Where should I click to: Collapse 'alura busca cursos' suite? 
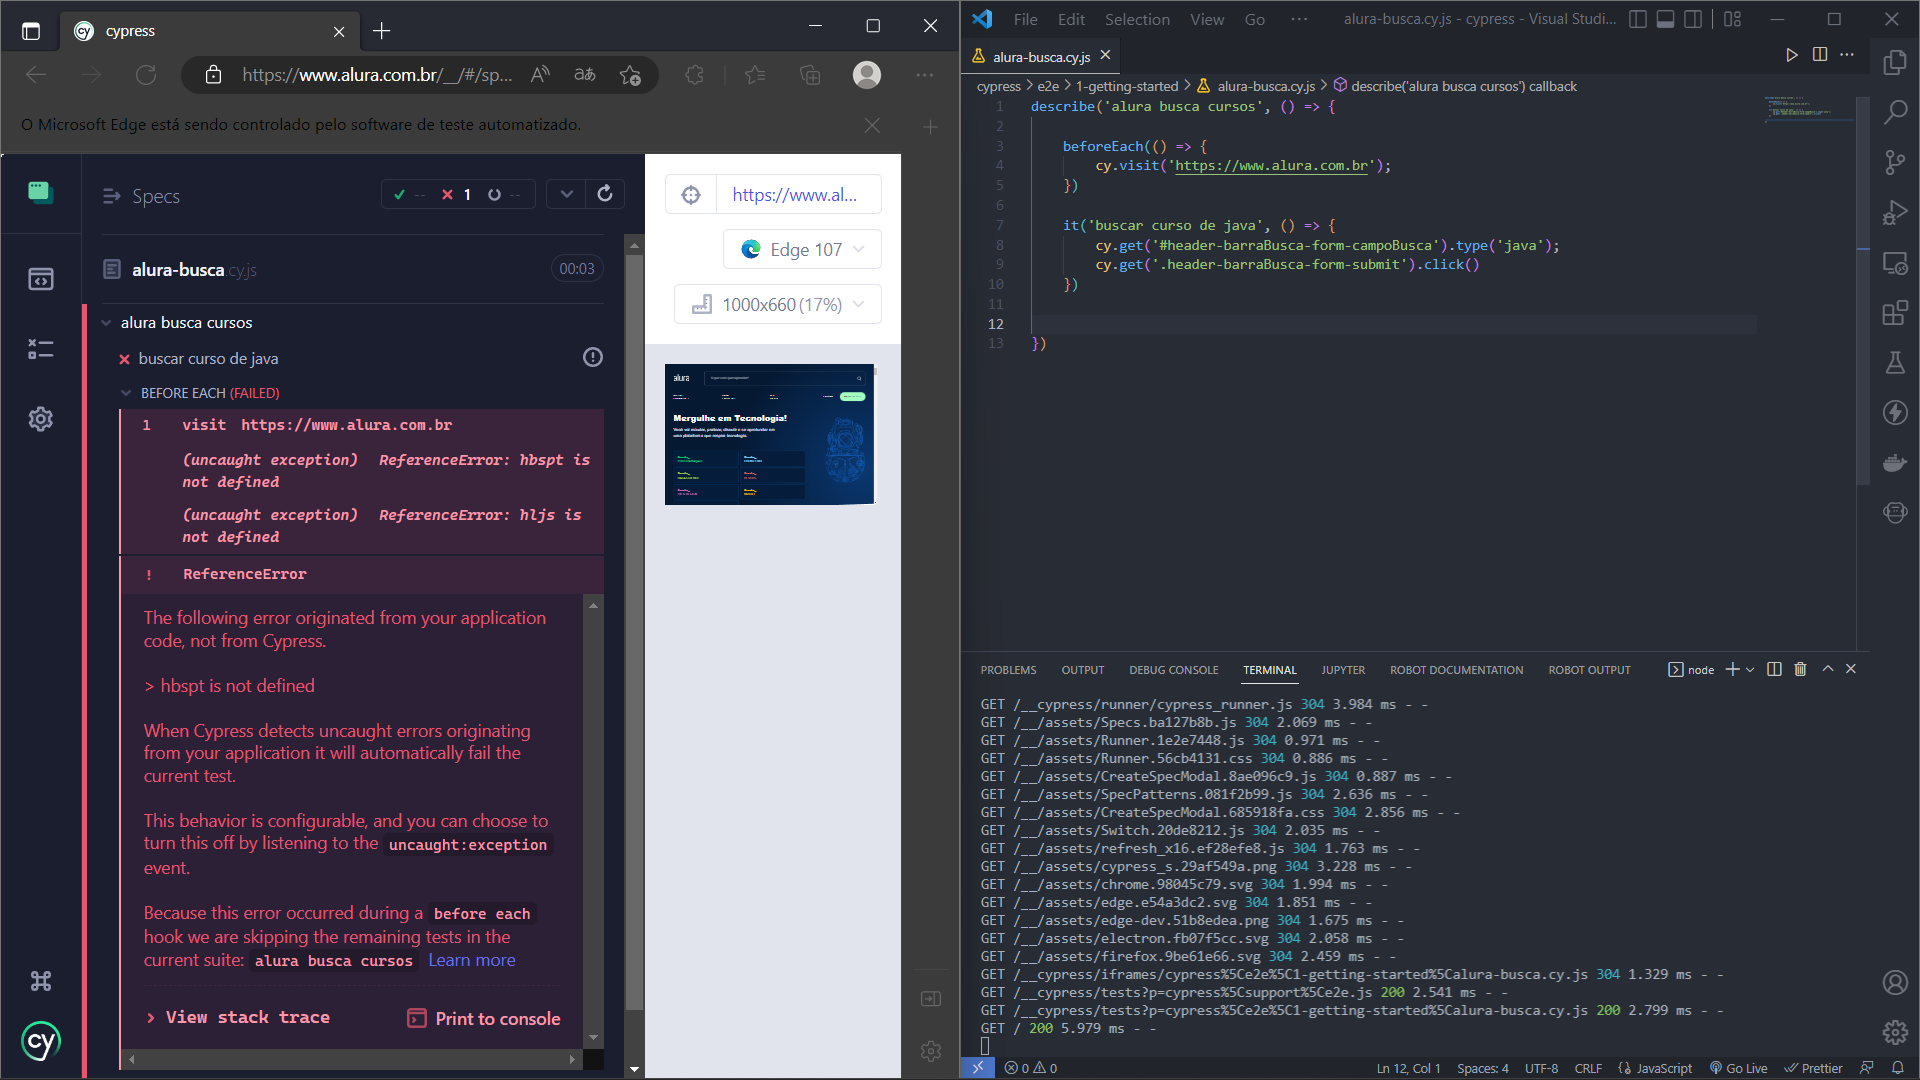point(106,323)
